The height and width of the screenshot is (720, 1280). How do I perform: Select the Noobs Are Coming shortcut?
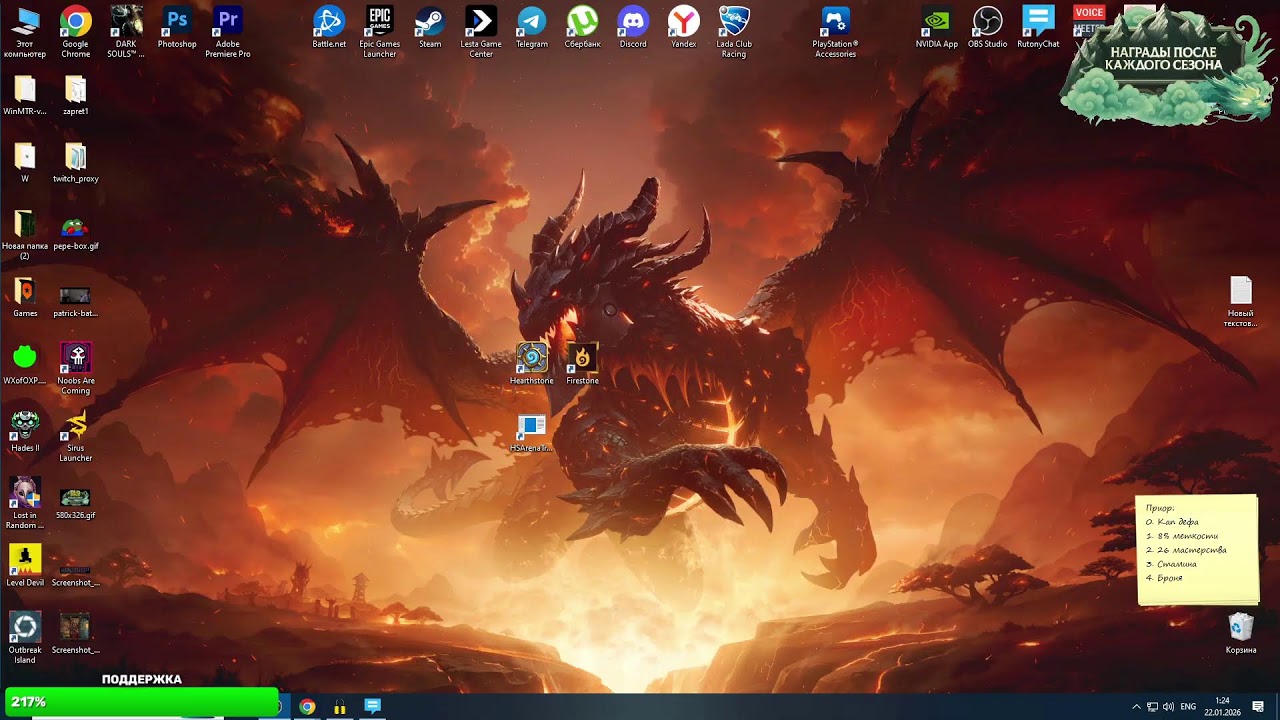(x=76, y=368)
